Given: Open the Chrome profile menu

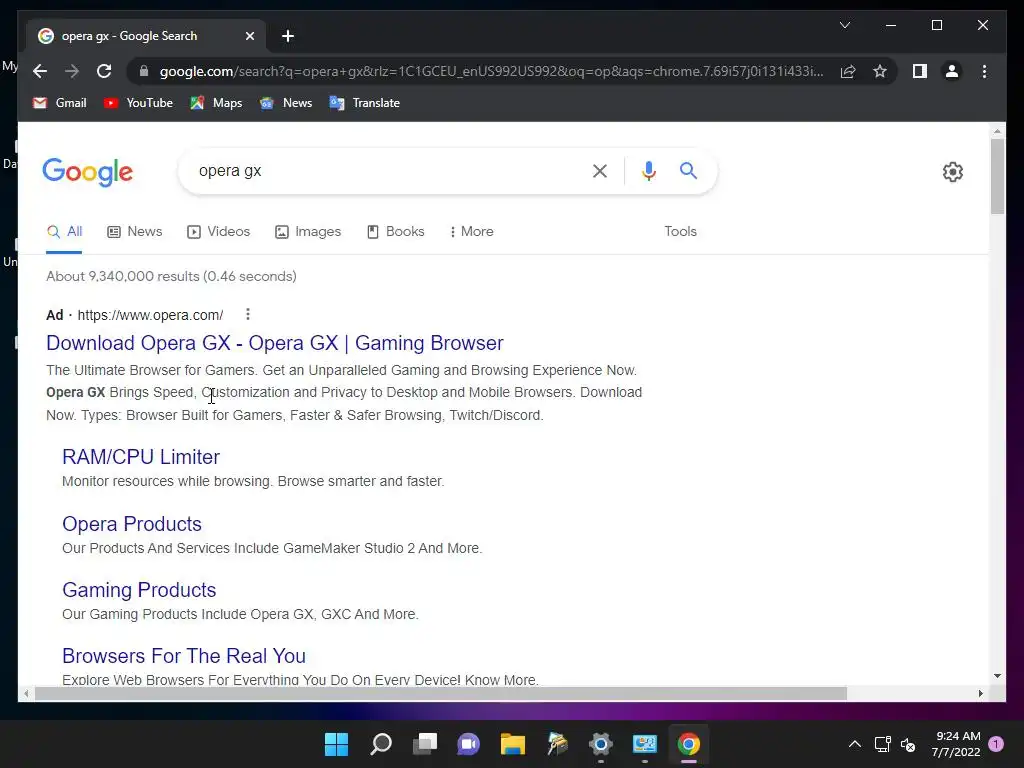Looking at the screenshot, I should point(952,71).
